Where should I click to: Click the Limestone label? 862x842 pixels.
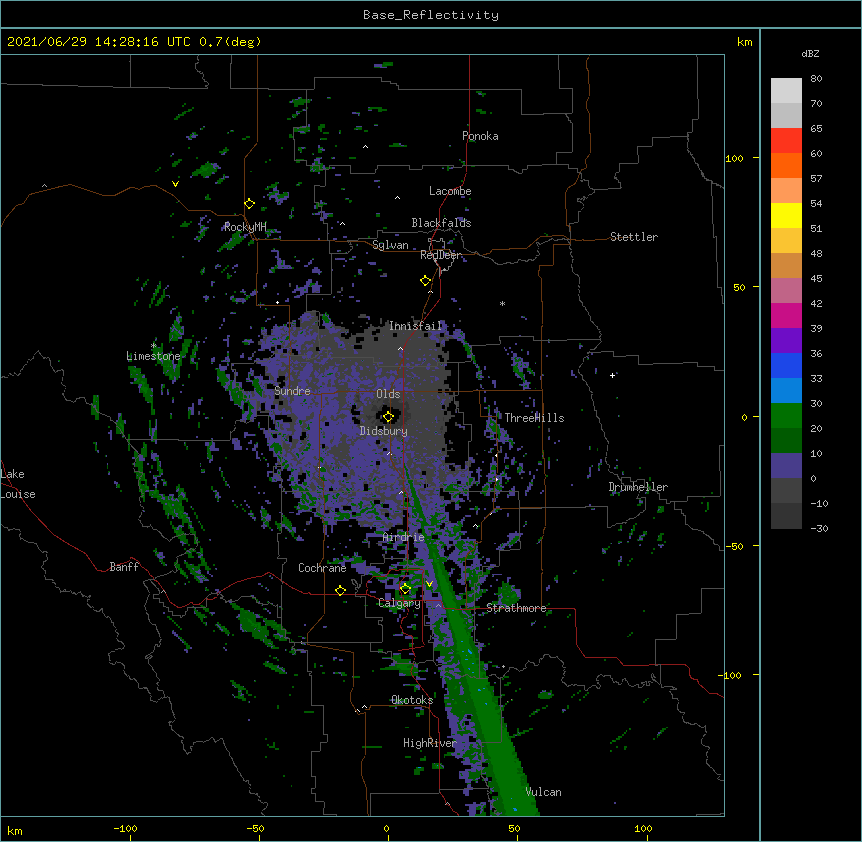pos(153,356)
